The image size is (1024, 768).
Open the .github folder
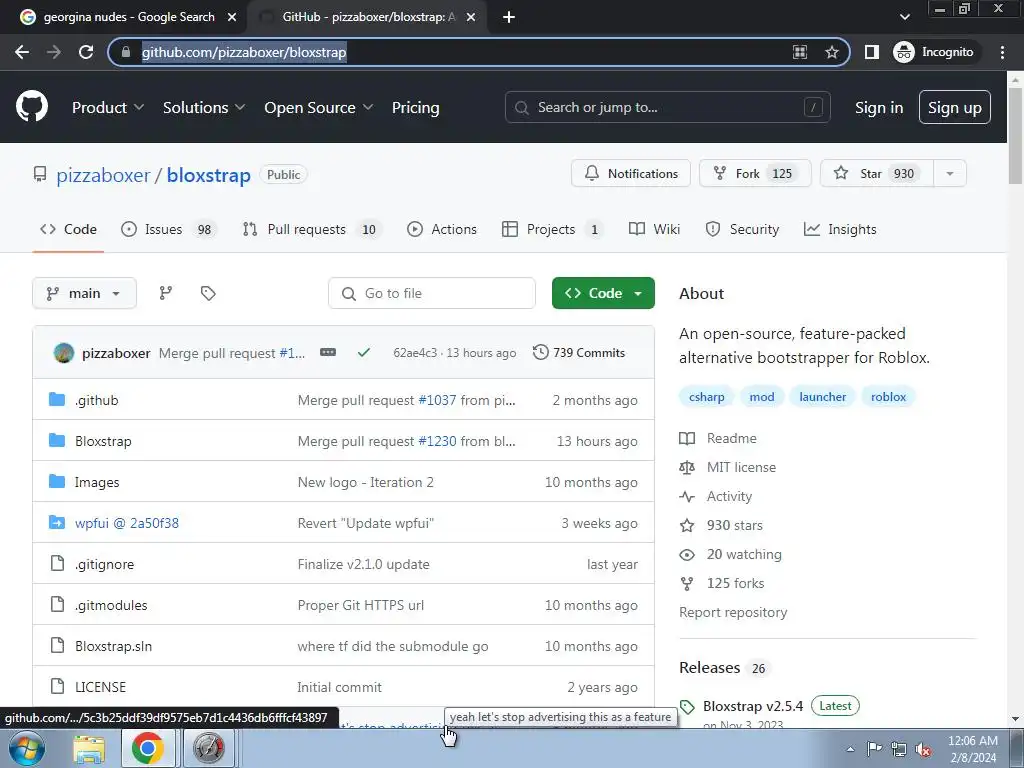(x=97, y=400)
